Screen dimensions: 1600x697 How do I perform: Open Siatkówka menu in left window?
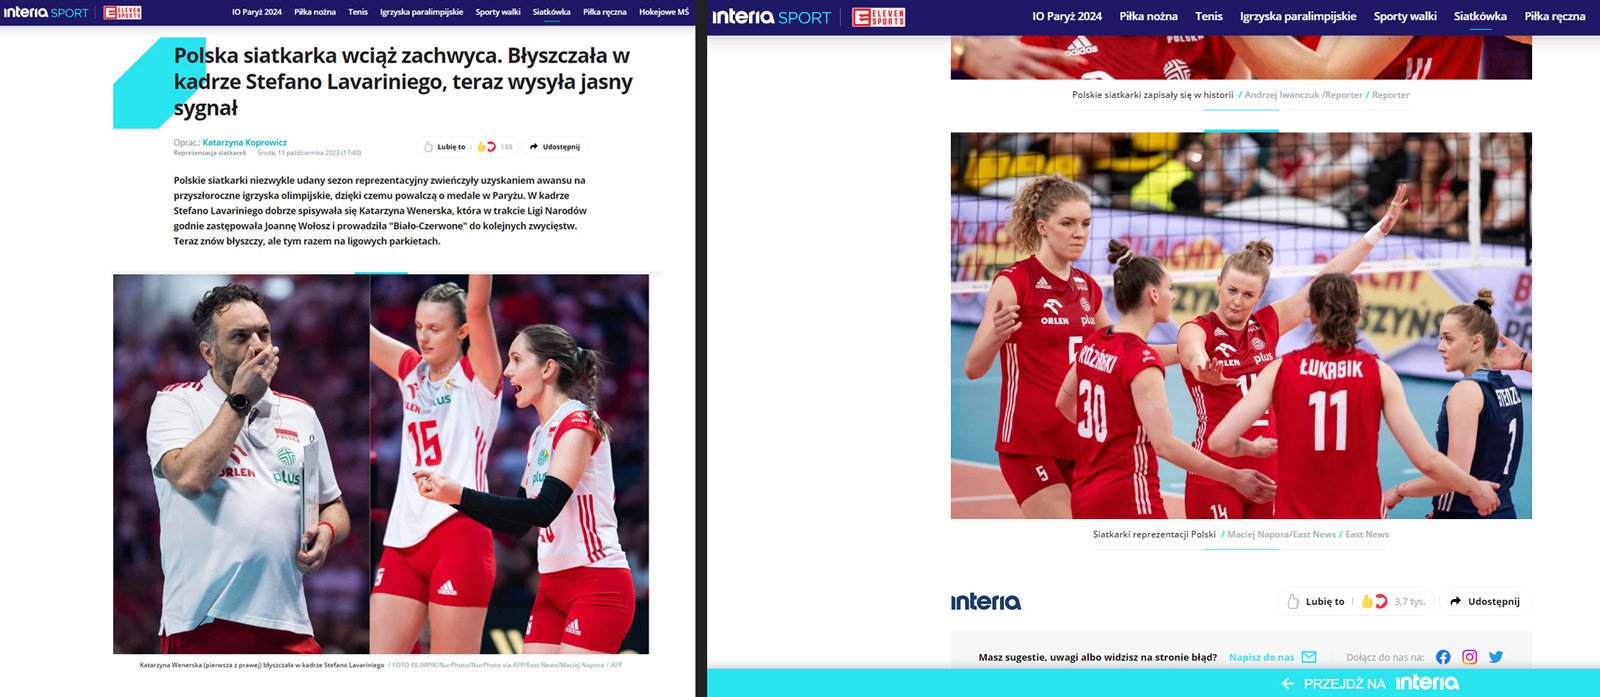tap(552, 12)
